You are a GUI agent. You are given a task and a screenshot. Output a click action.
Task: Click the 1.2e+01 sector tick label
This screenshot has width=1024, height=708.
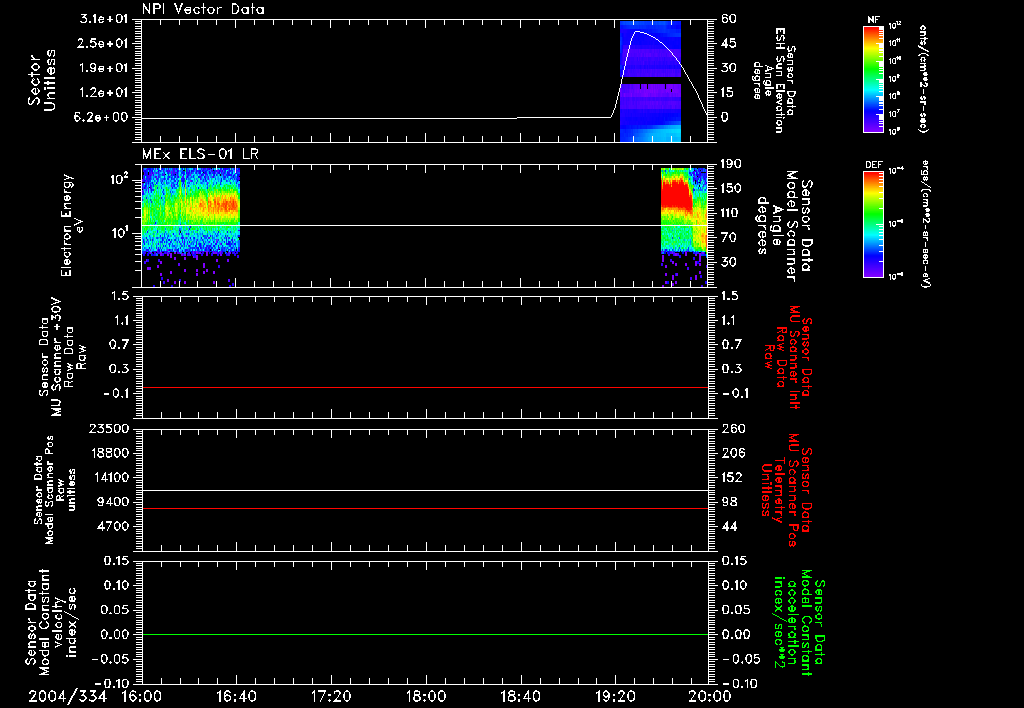tap(104, 93)
